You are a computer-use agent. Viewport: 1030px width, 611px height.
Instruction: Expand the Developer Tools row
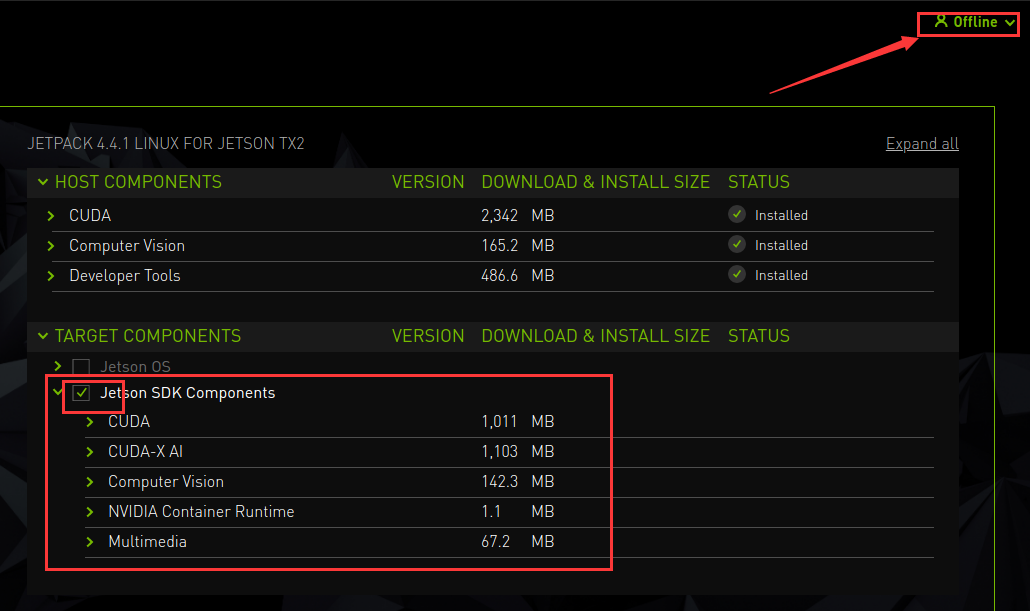pos(51,276)
